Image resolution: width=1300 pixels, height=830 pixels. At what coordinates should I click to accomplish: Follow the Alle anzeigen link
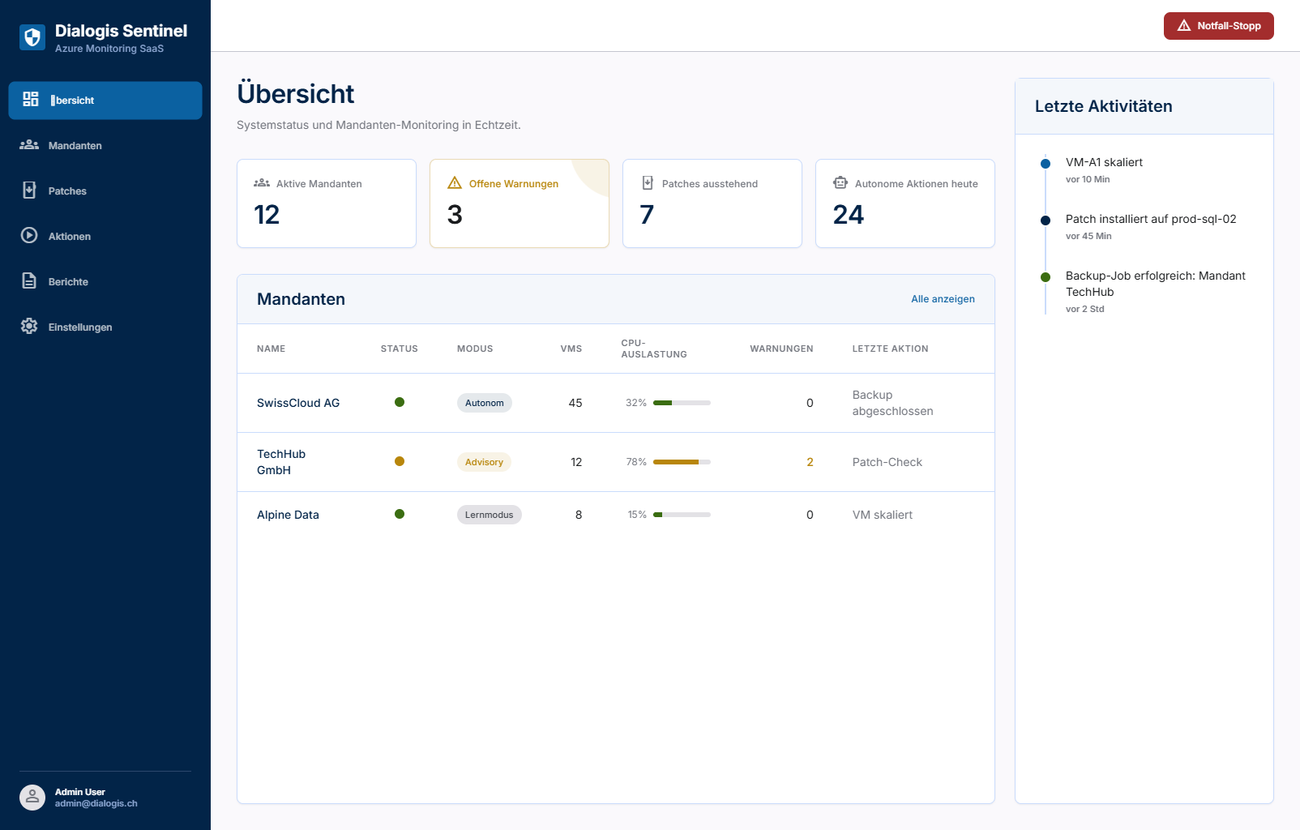[943, 299]
